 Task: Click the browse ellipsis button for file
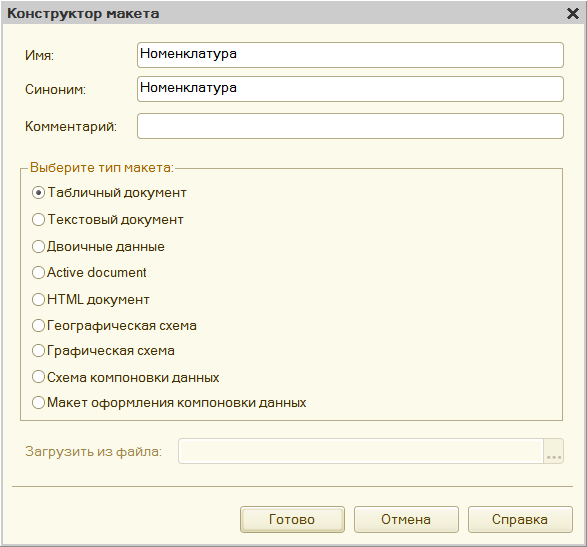pos(553,451)
